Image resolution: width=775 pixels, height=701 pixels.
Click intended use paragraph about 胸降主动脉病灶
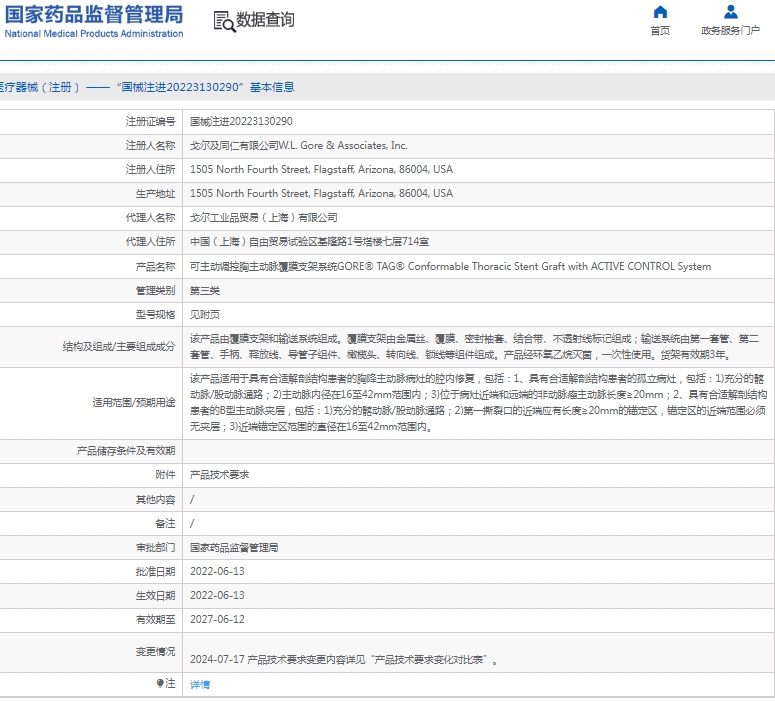478,402
